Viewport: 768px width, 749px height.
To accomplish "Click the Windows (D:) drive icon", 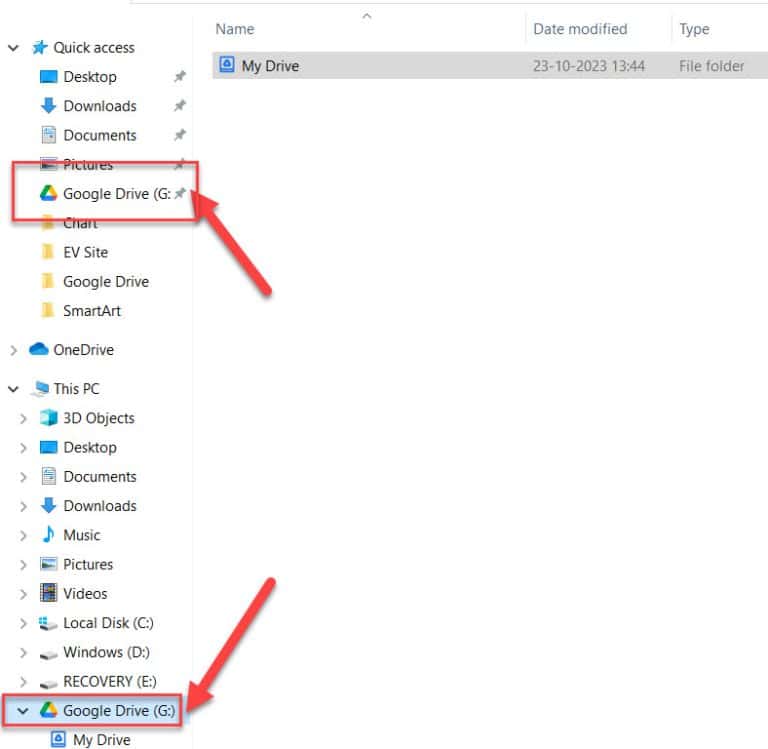I will click(x=48, y=654).
